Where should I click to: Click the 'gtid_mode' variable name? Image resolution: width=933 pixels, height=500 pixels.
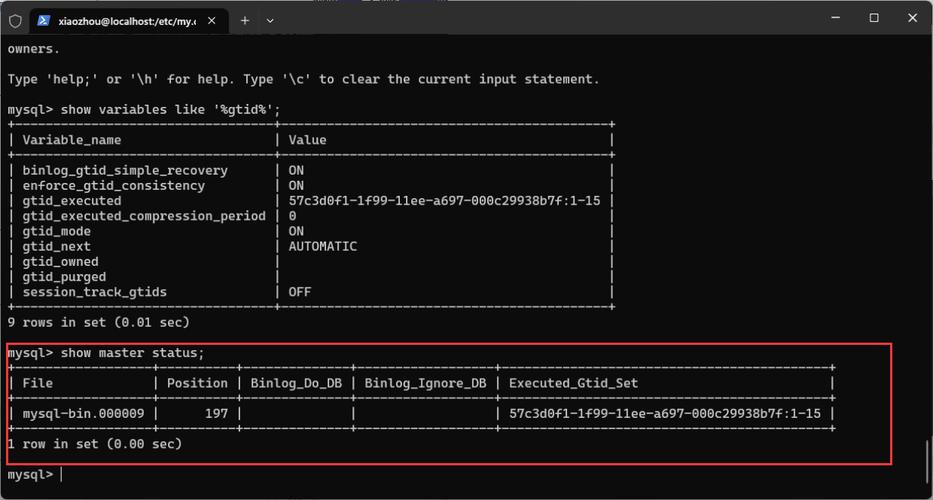coord(57,231)
